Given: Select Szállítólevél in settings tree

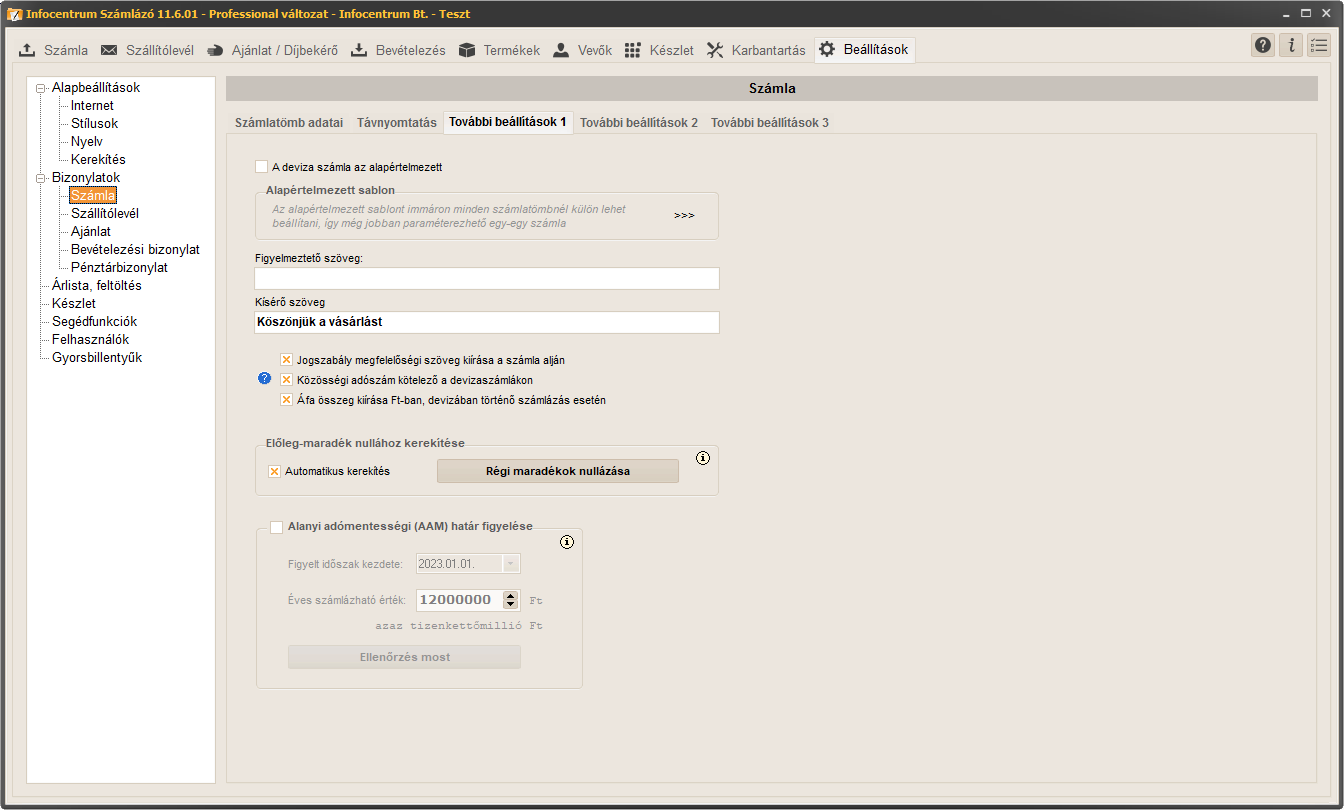Looking at the screenshot, I should [x=105, y=214].
